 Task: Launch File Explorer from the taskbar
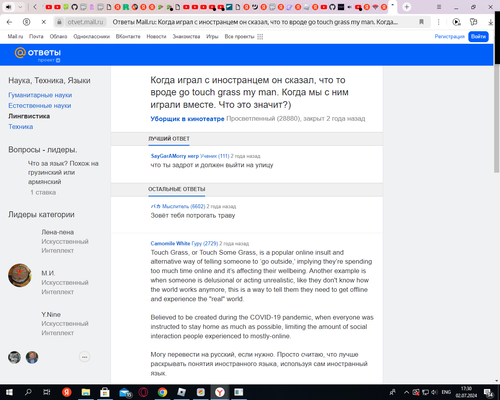pyautogui.click(x=86, y=392)
